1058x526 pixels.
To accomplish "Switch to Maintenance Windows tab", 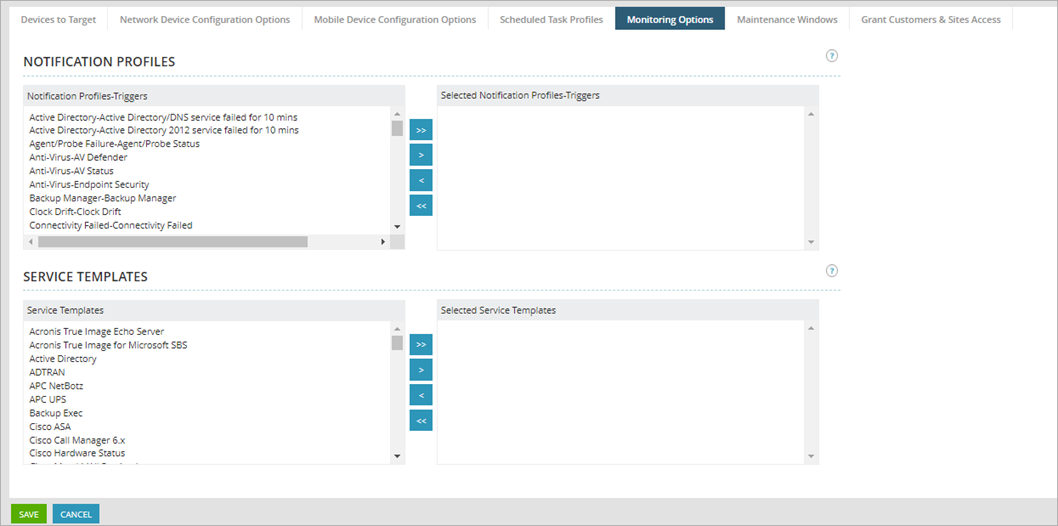I will click(786, 19).
